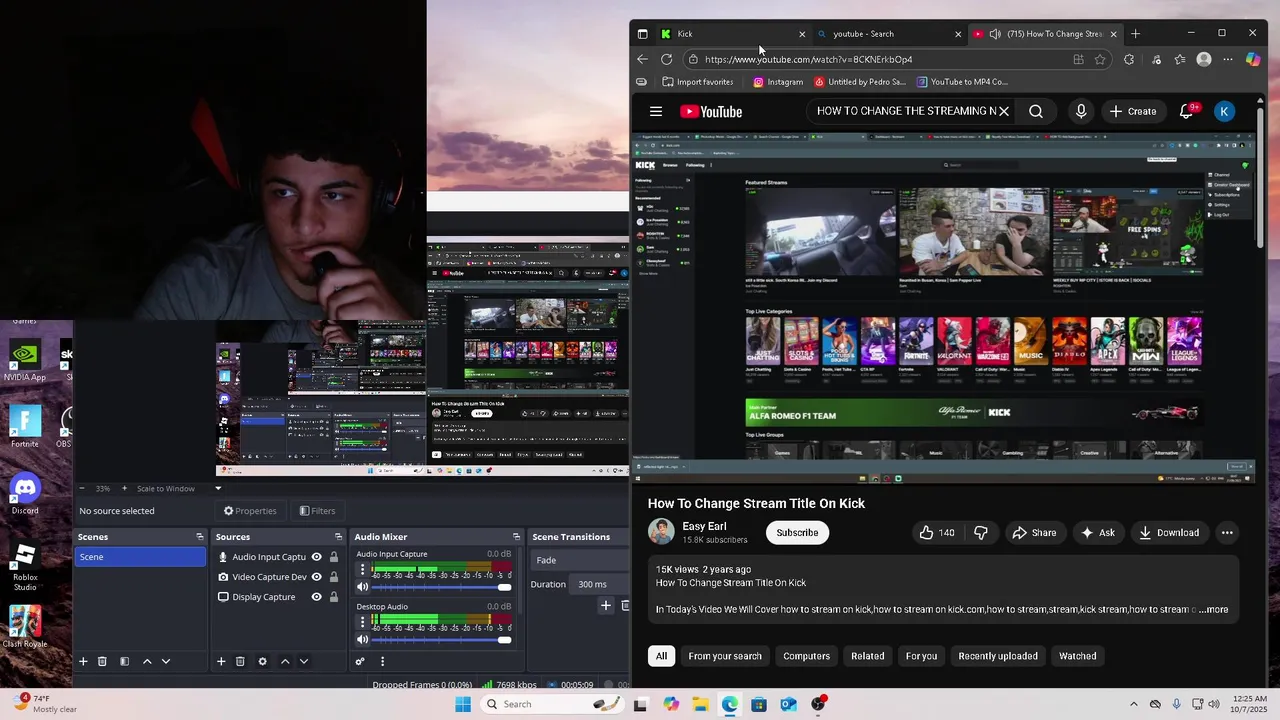Click the YouTube search magnifier button
The height and width of the screenshot is (720, 1280).
point(1036,111)
